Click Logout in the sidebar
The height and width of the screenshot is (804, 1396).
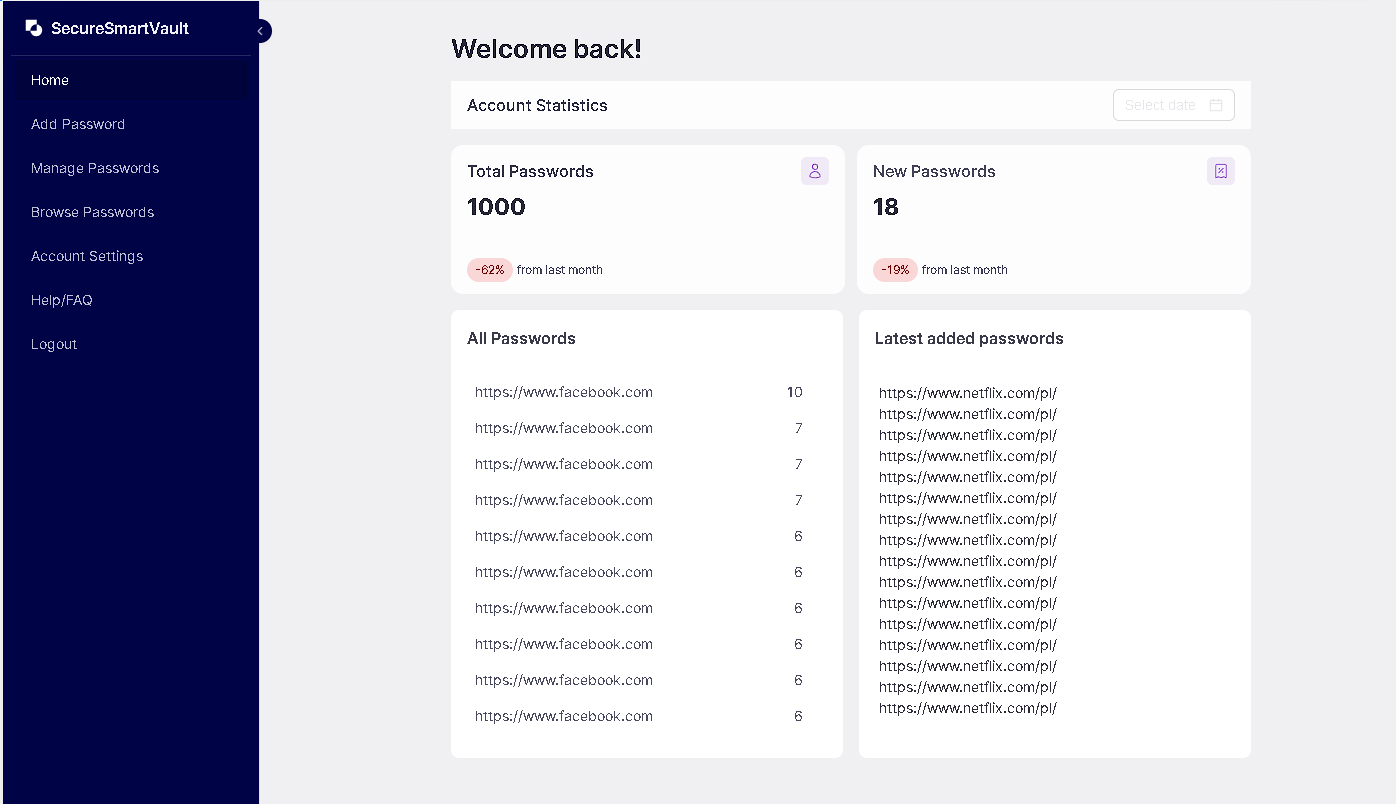(54, 344)
